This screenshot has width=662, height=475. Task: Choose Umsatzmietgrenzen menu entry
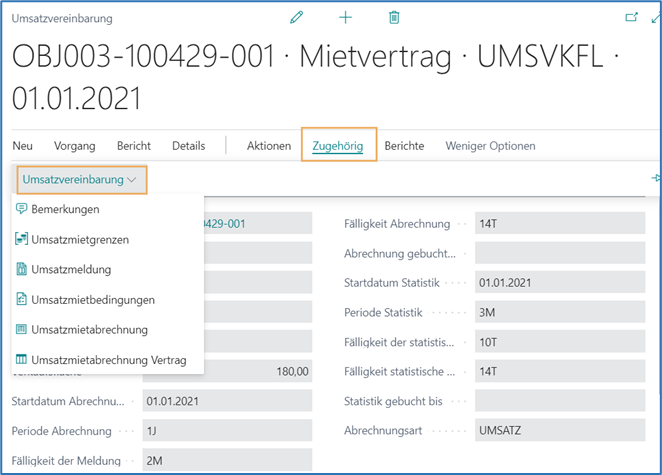coord(108,239)
